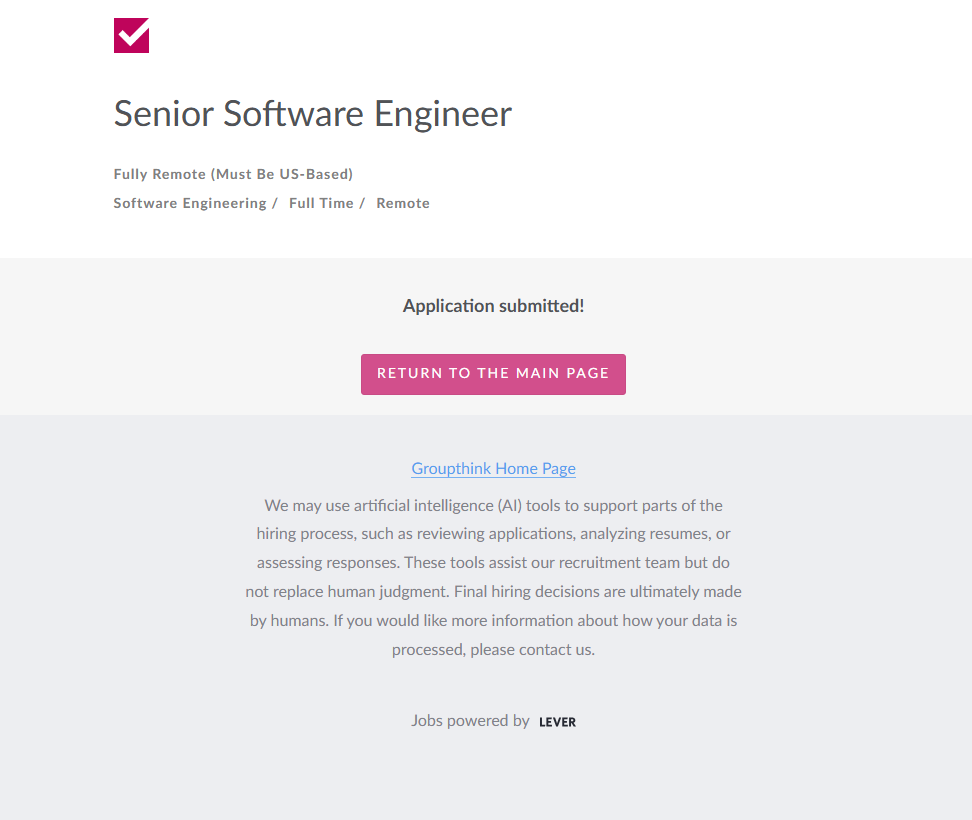Click the Remote workplace type label
The image size is (972, 820).
tap(403, 203)
